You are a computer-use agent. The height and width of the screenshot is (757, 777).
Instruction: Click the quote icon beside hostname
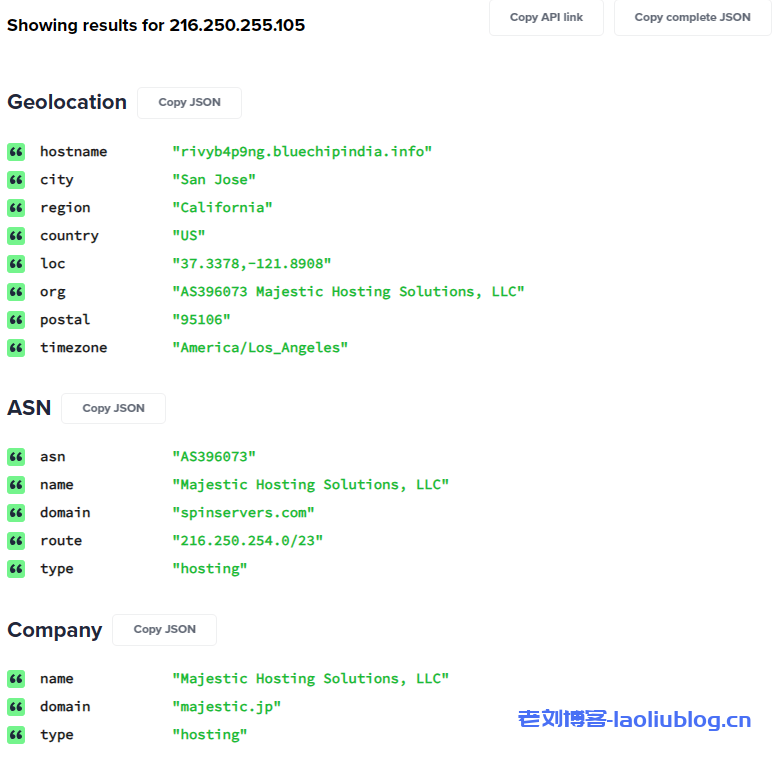pyautogui.click(x=16, y=152)
